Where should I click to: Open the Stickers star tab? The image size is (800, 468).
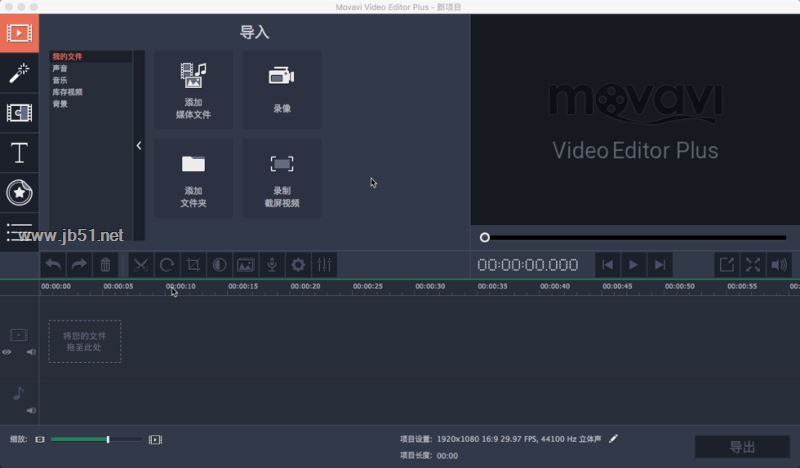19,192
